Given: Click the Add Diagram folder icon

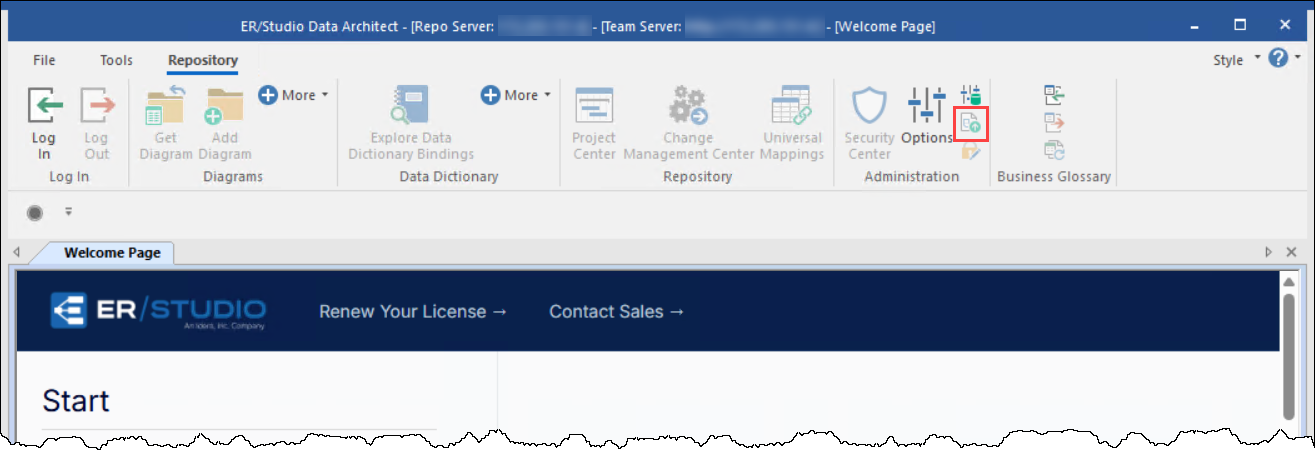Looking at the screenshot, I should 225,106.
